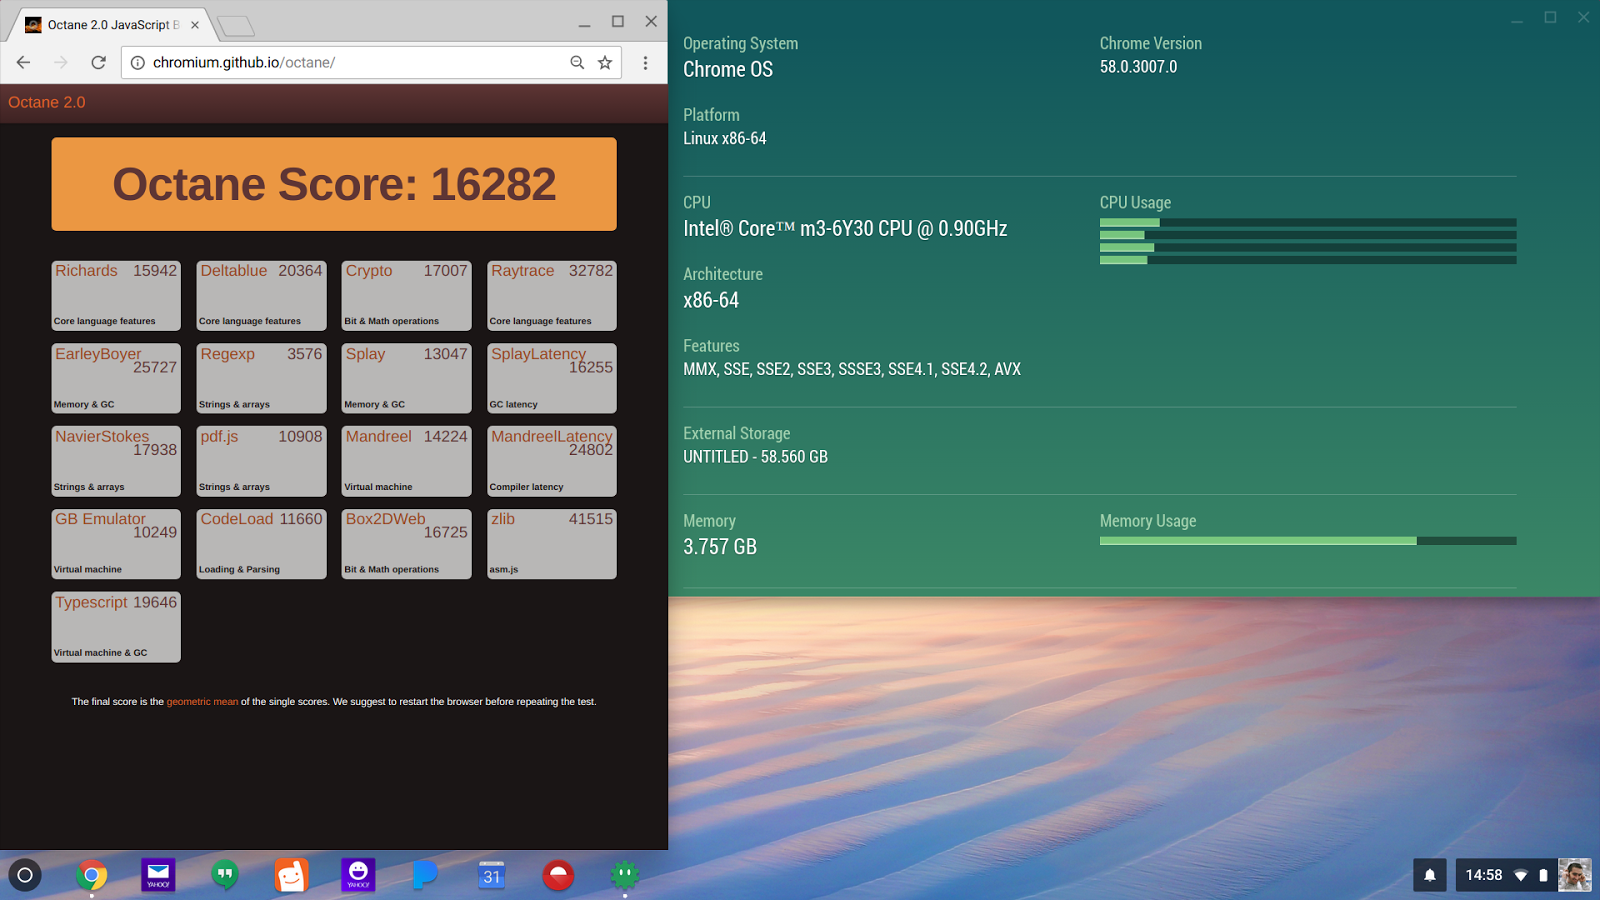
Task: Select the Regexp 3576 benchmark tile
Action: coord(261,379)
